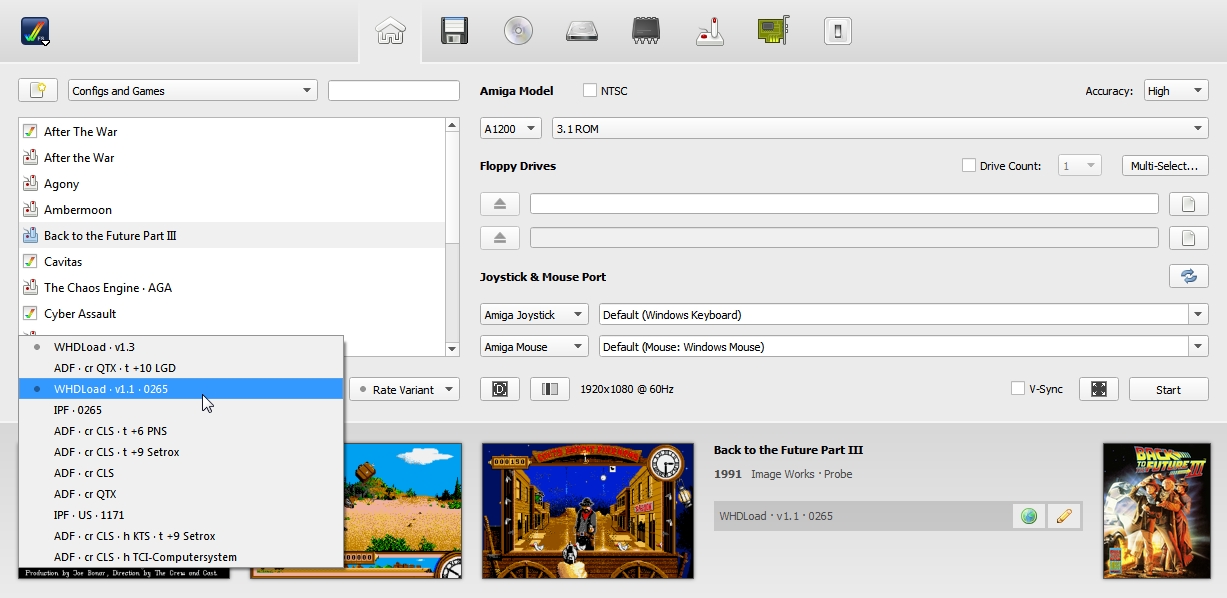Open the Hard Drives tab
The height and width of the screenshot is (598, 1227).
click(582, 31)
